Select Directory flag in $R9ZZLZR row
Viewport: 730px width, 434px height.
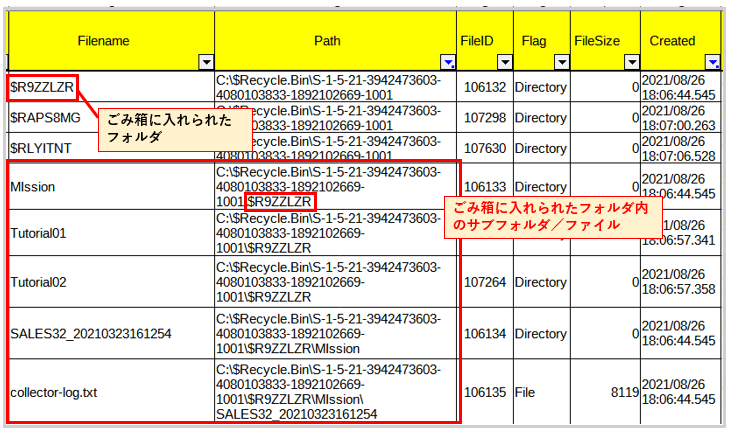[542, 87]
